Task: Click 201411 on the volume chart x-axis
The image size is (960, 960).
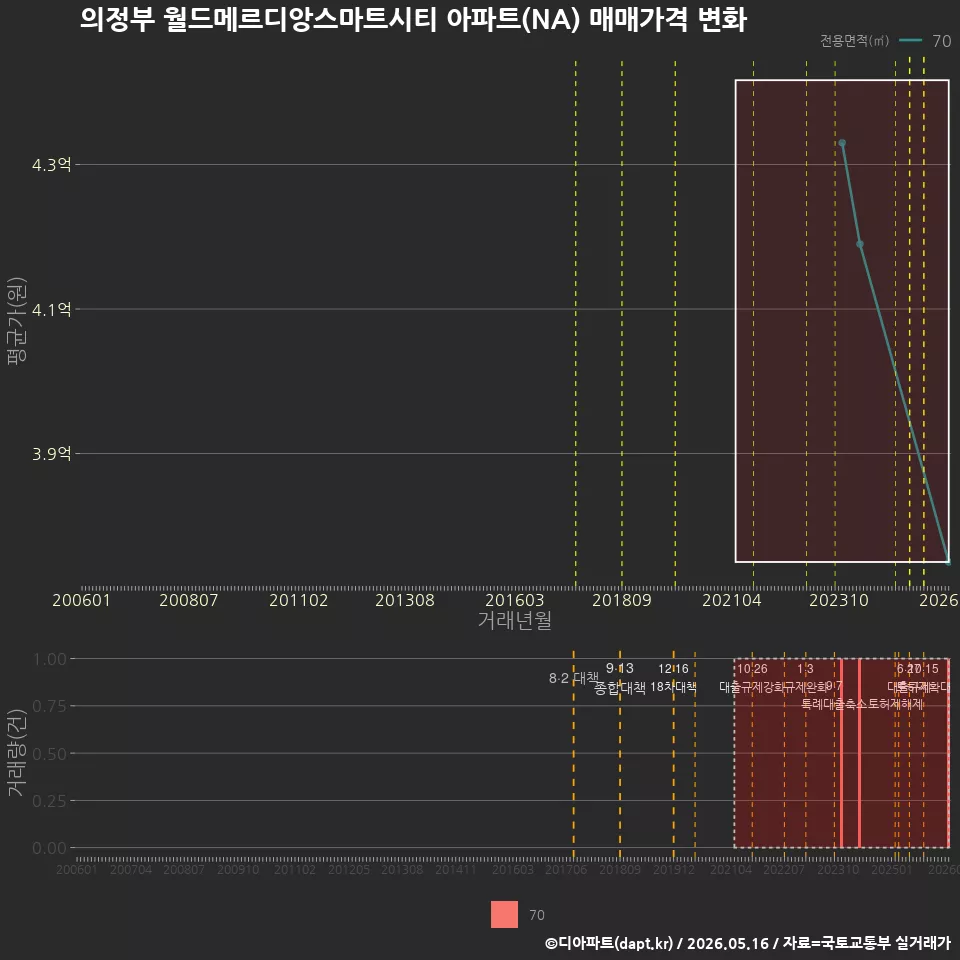Action: click(x=456, y=869)
